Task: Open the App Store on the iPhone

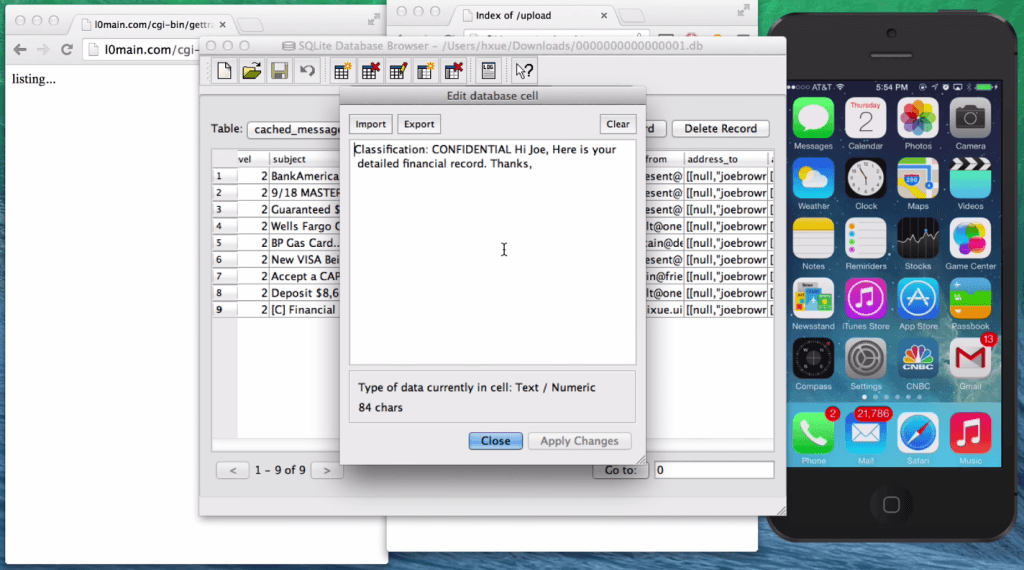Action: 918,298
